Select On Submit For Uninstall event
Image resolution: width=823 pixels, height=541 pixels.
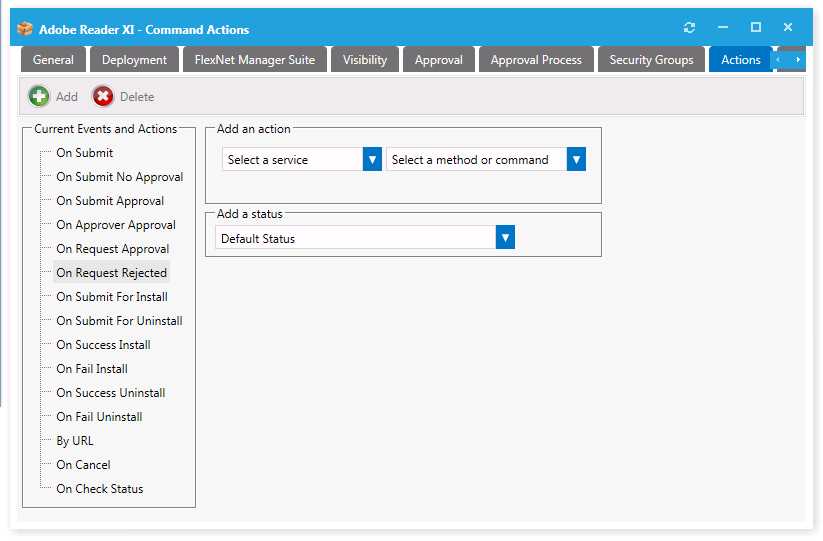pyautogui.click(x=119, y=321)
